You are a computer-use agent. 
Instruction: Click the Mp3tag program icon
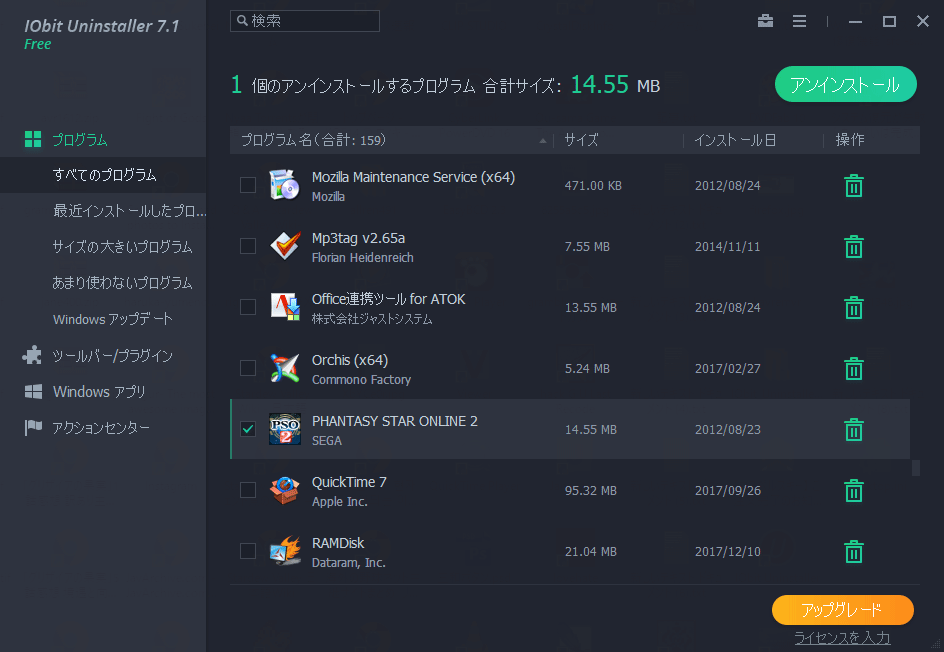285,246
